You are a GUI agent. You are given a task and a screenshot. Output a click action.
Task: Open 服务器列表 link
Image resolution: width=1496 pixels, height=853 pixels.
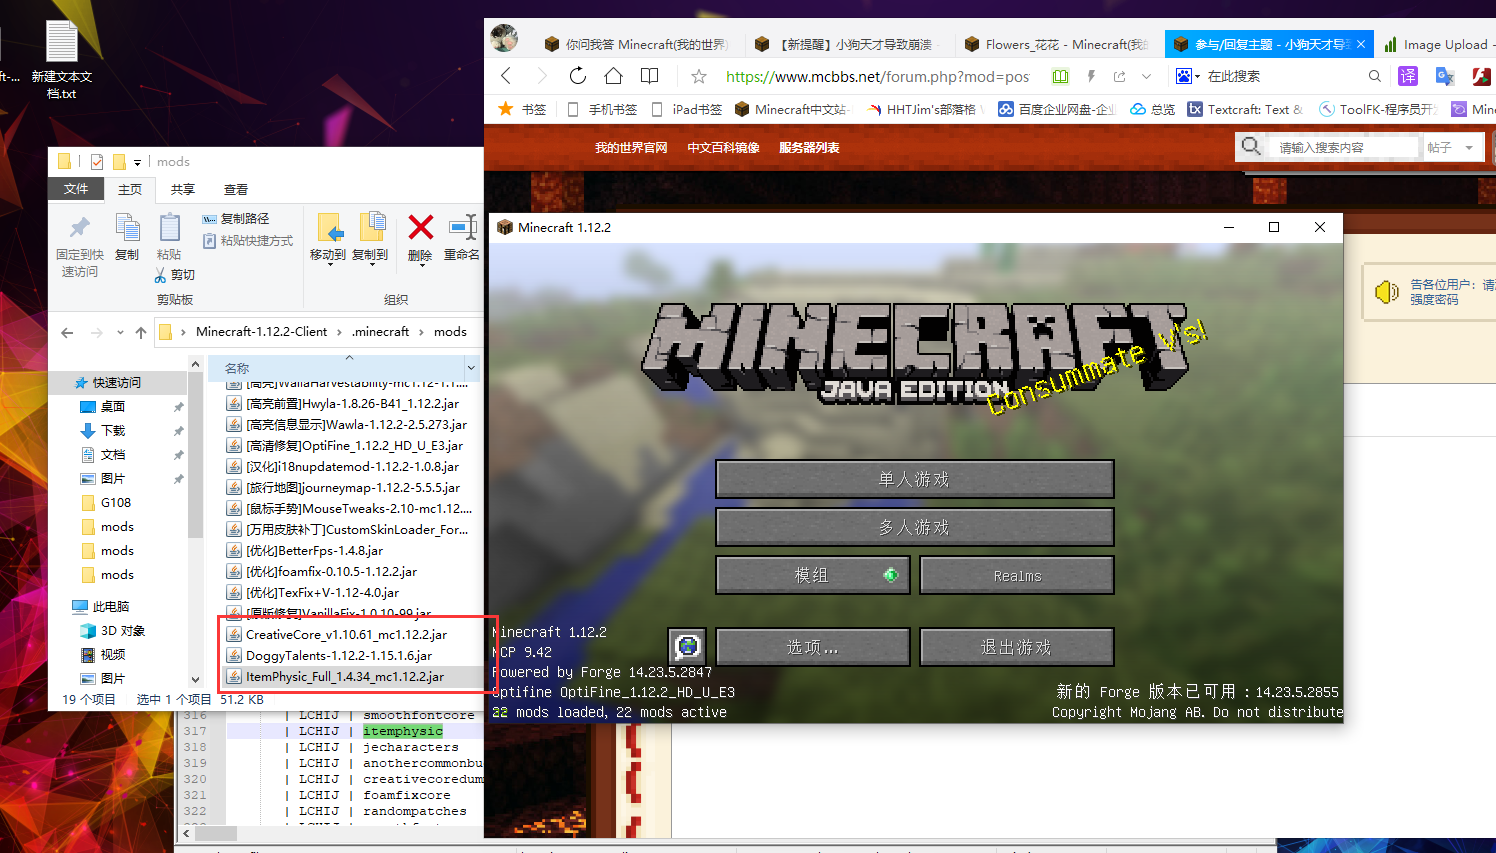click(x=809, y=147)
